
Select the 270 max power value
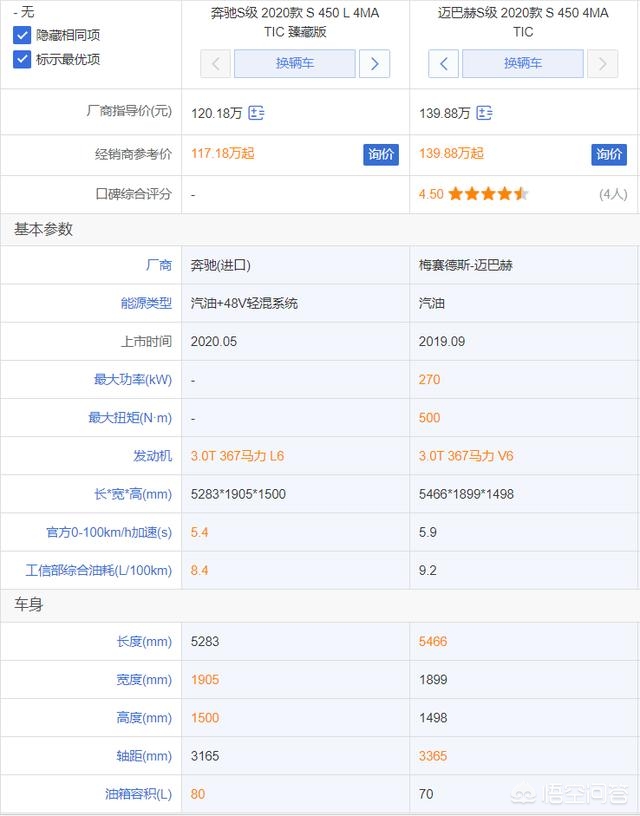429,379
